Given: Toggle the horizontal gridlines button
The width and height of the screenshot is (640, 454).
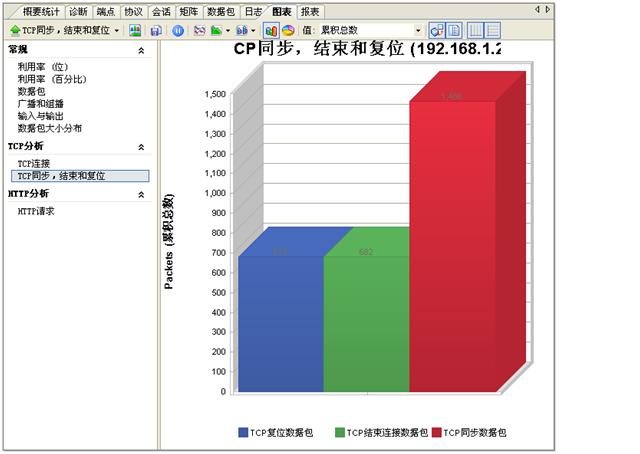Looking at the screenshot, I should click(x=493, y=30).
